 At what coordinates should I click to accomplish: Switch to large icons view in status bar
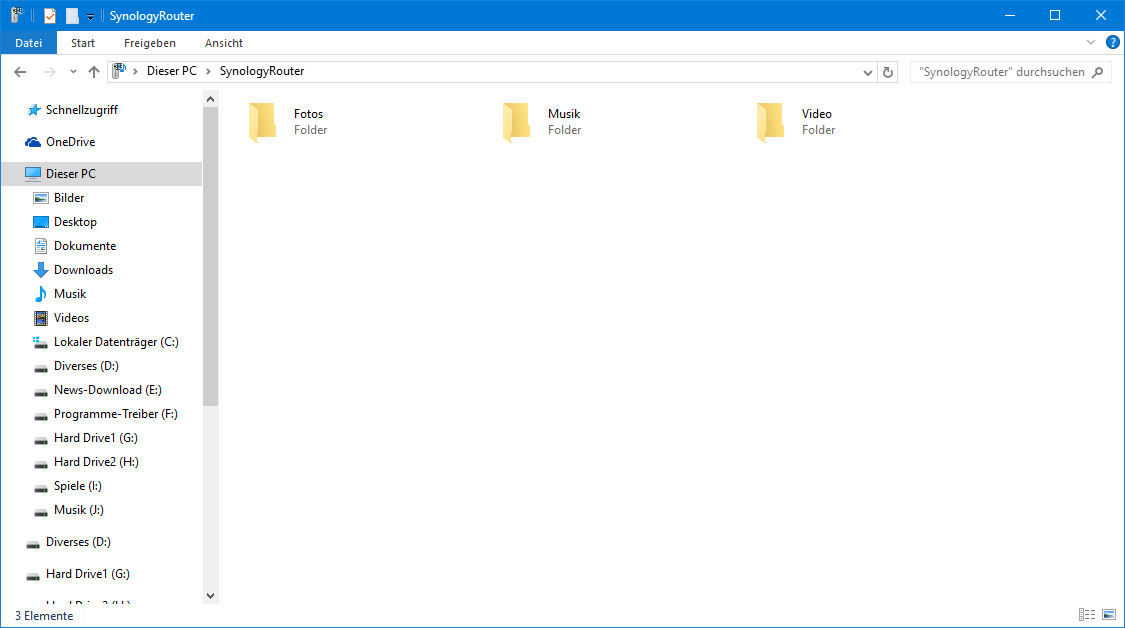(x=1109, y=615)
